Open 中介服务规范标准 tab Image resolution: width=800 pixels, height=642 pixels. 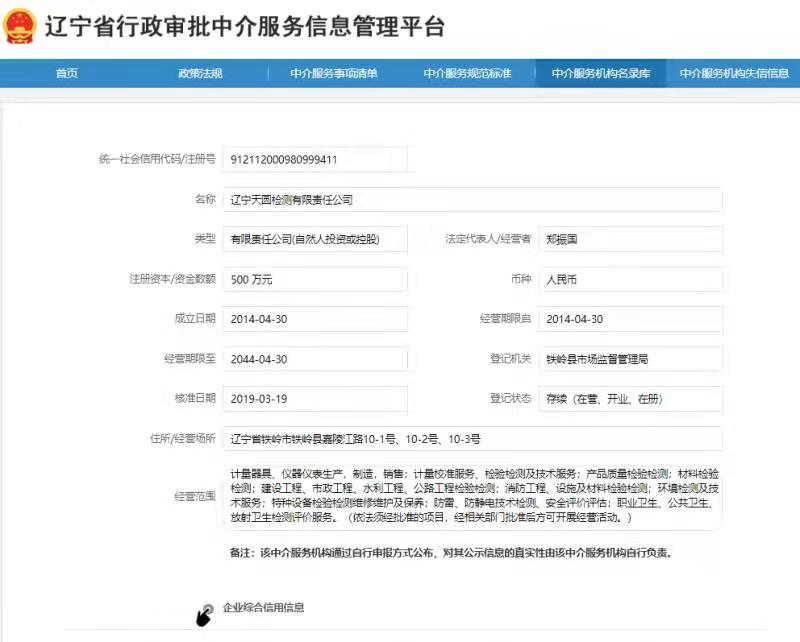[x=467, y=74]
